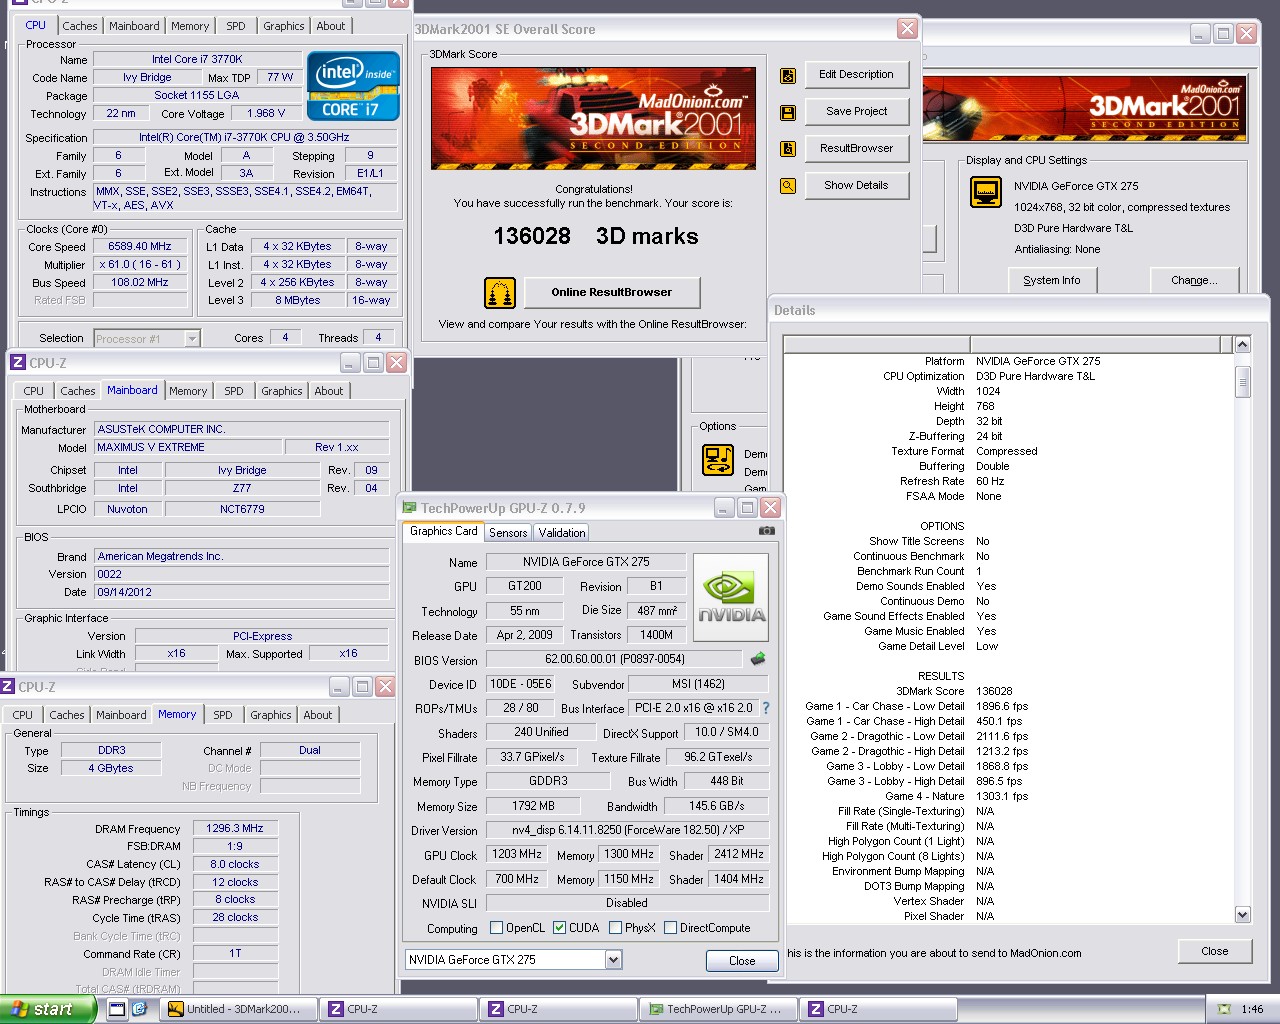1280x1024 pixels.
Task: Click the GPU Clock 1203 MHz field
Action: pos(517,854)
